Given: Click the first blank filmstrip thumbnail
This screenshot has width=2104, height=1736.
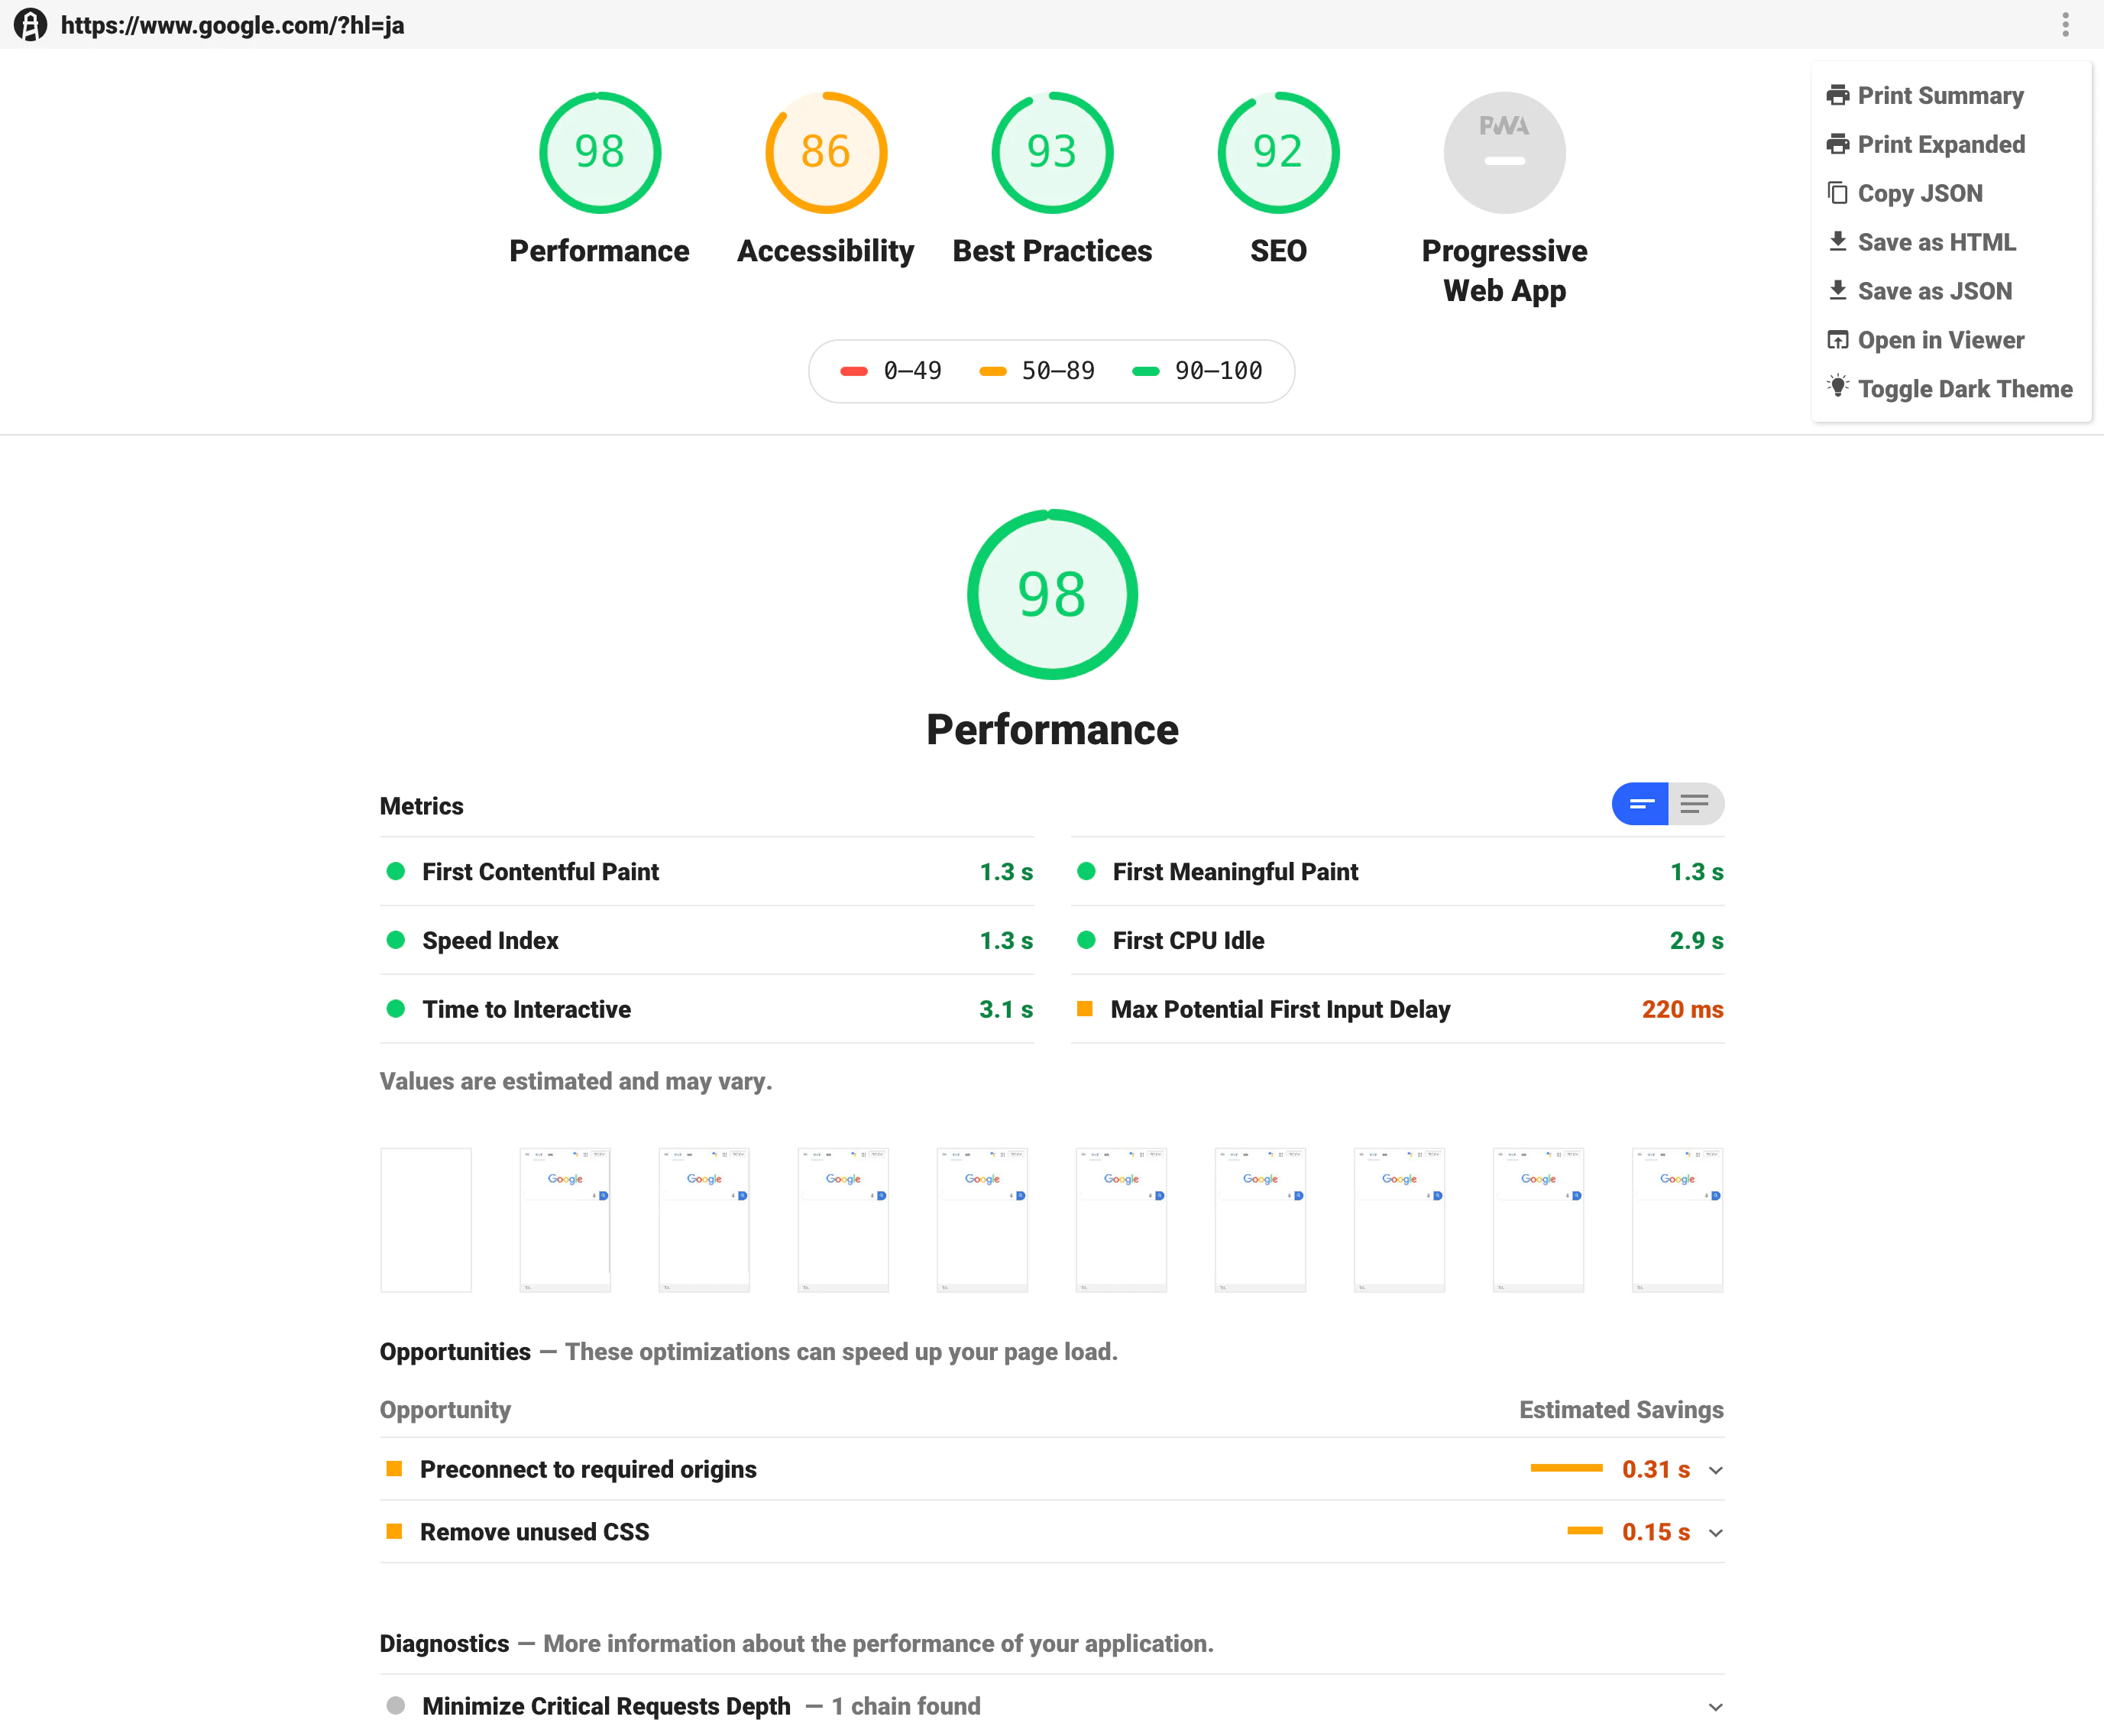Looking at the screenshot, I should pyautogui.click(x=425, y=1220).
